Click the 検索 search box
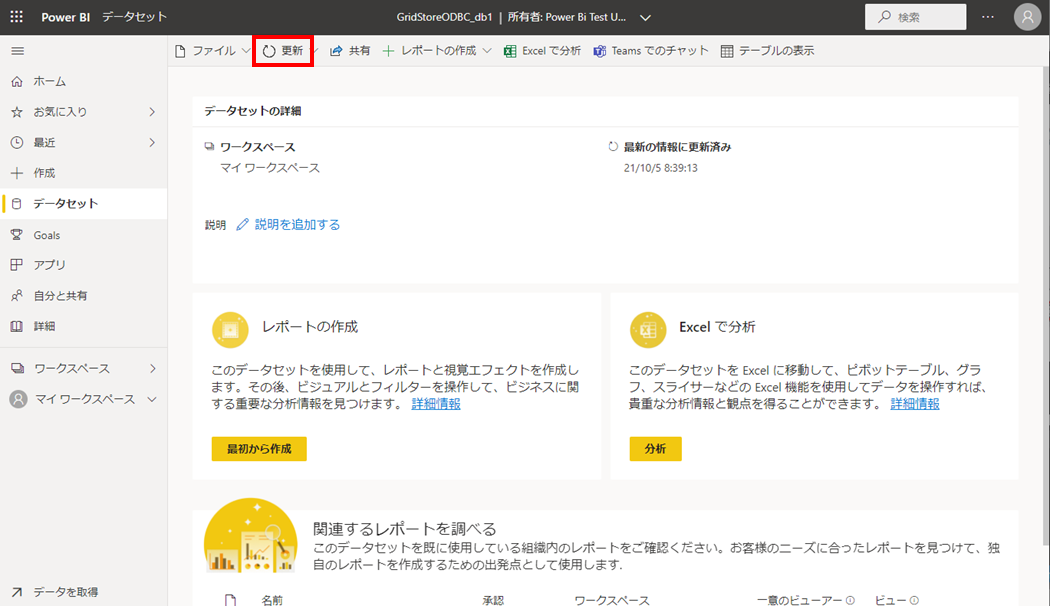The image size is (1050, 606). tap(915, 17)
